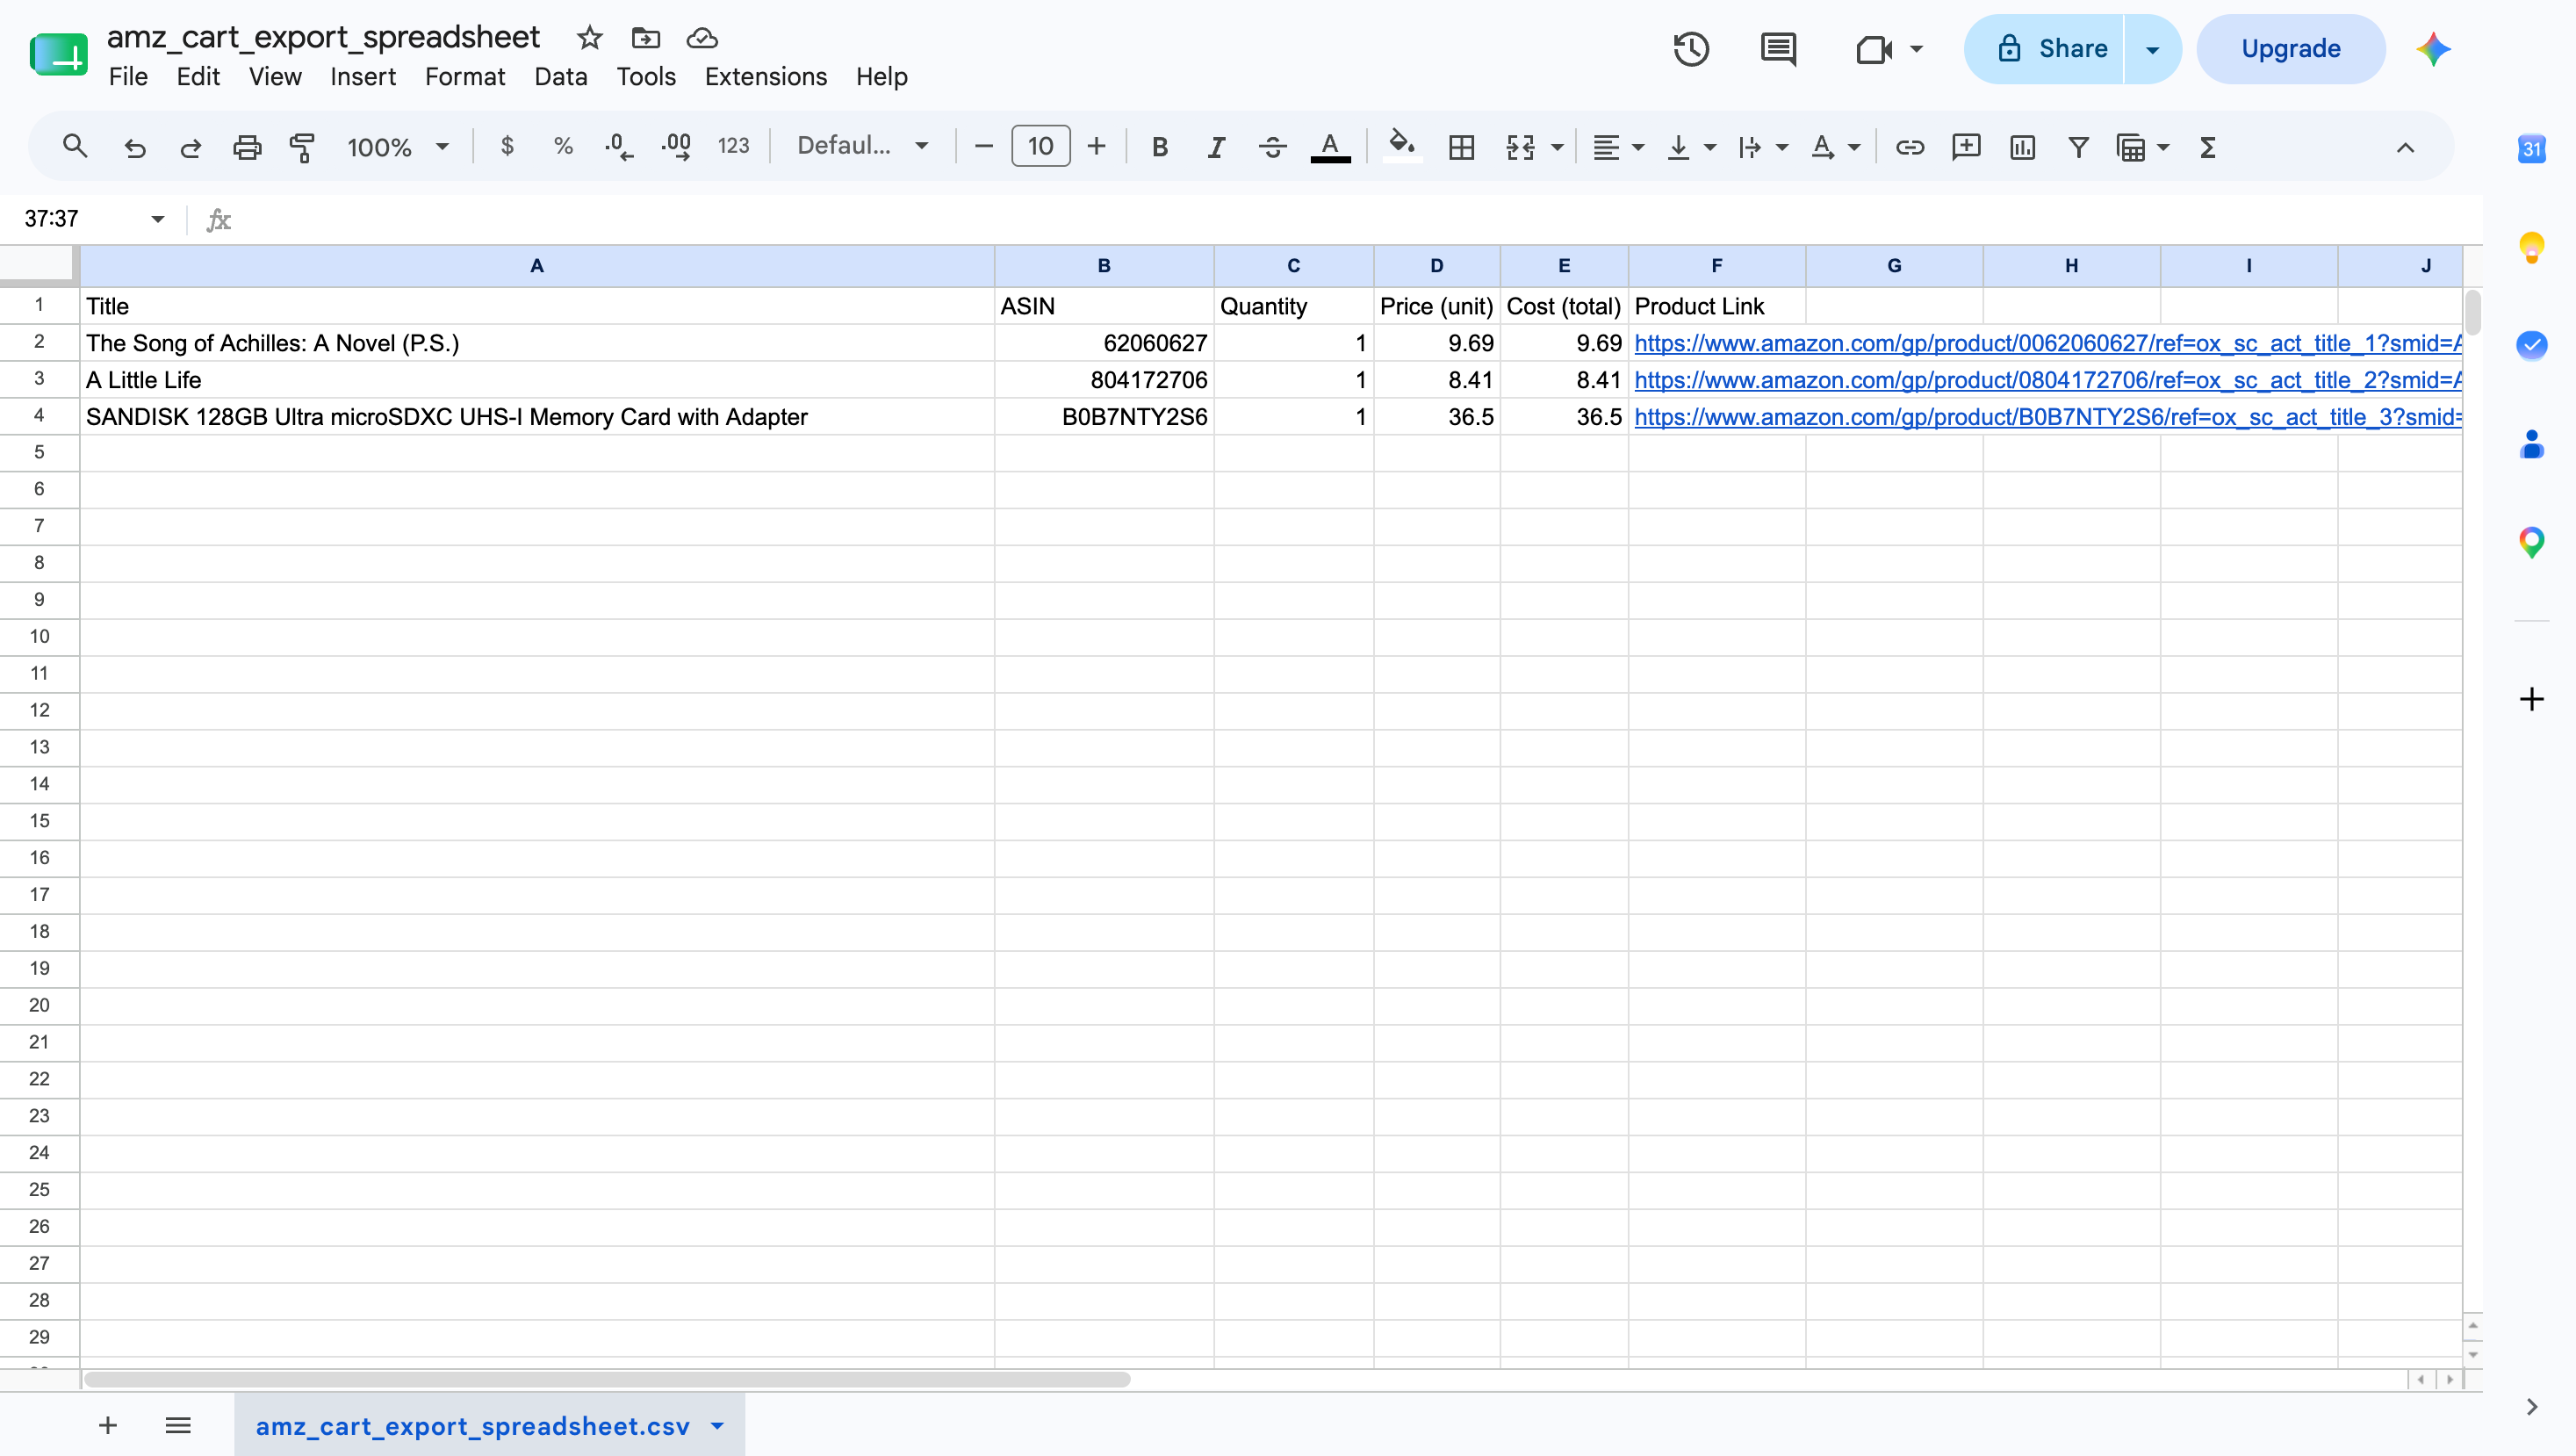The height and width of the screenshot is (1456, 2576).
Task: Expand merge cells options arrow
Action: pyautogui.click(x=1557, y=147)
